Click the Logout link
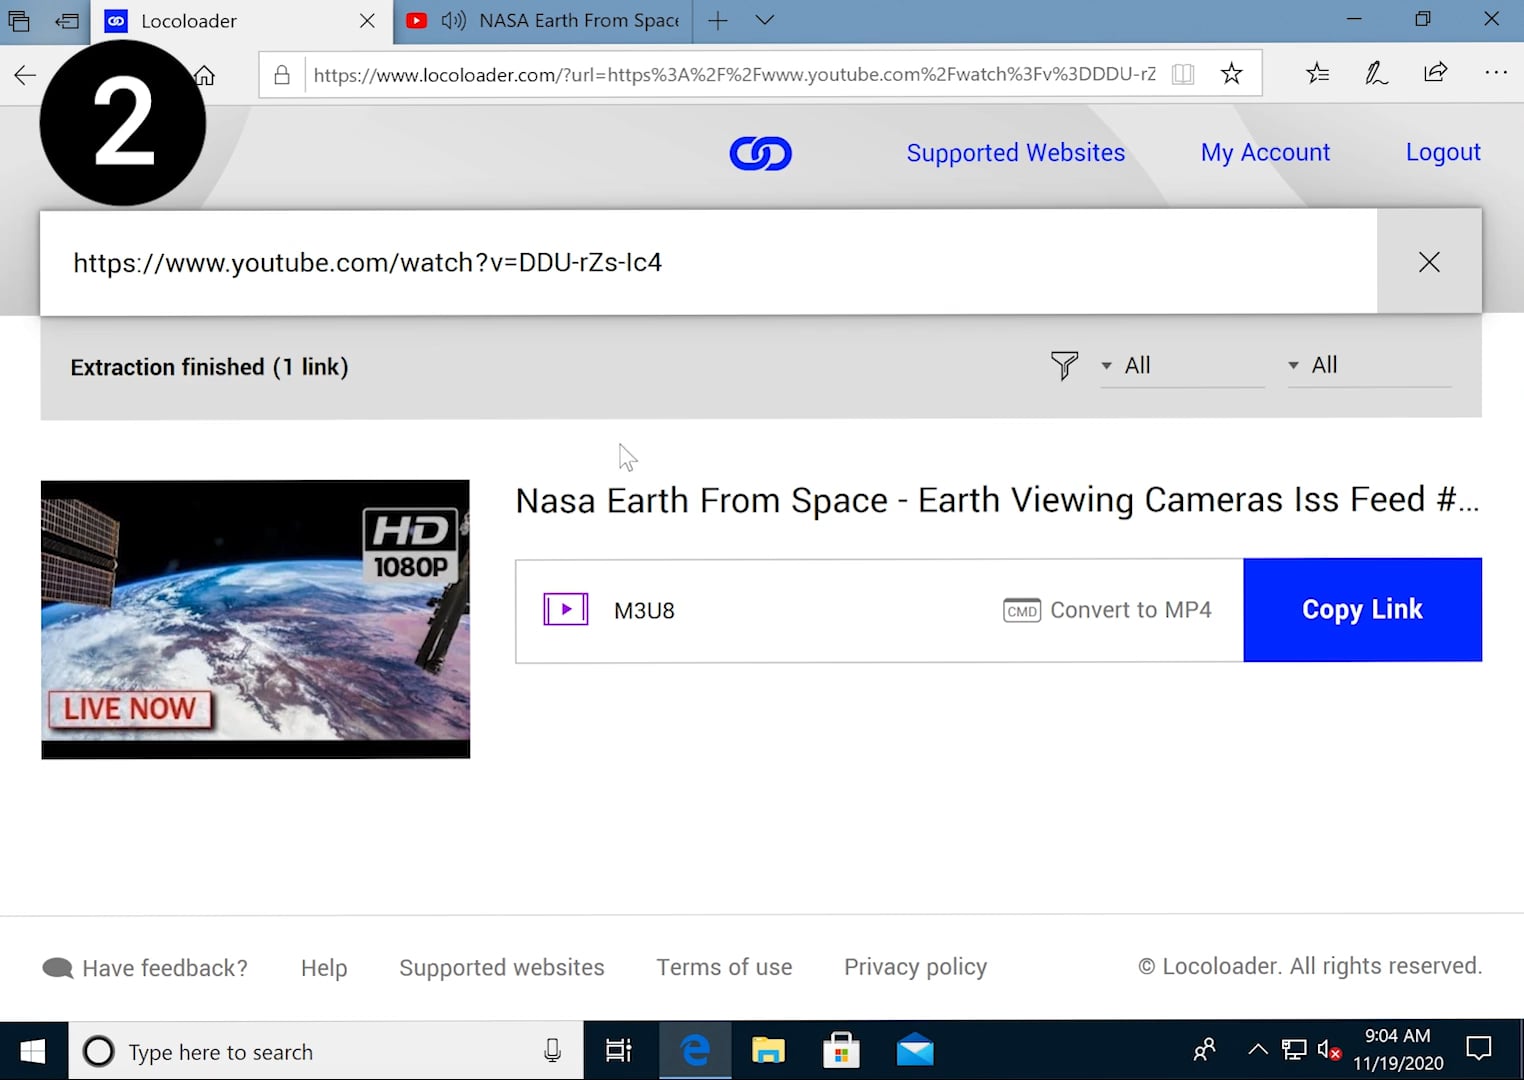The height and width of the screenshot is (1080, 1524). coord(1443,152)
